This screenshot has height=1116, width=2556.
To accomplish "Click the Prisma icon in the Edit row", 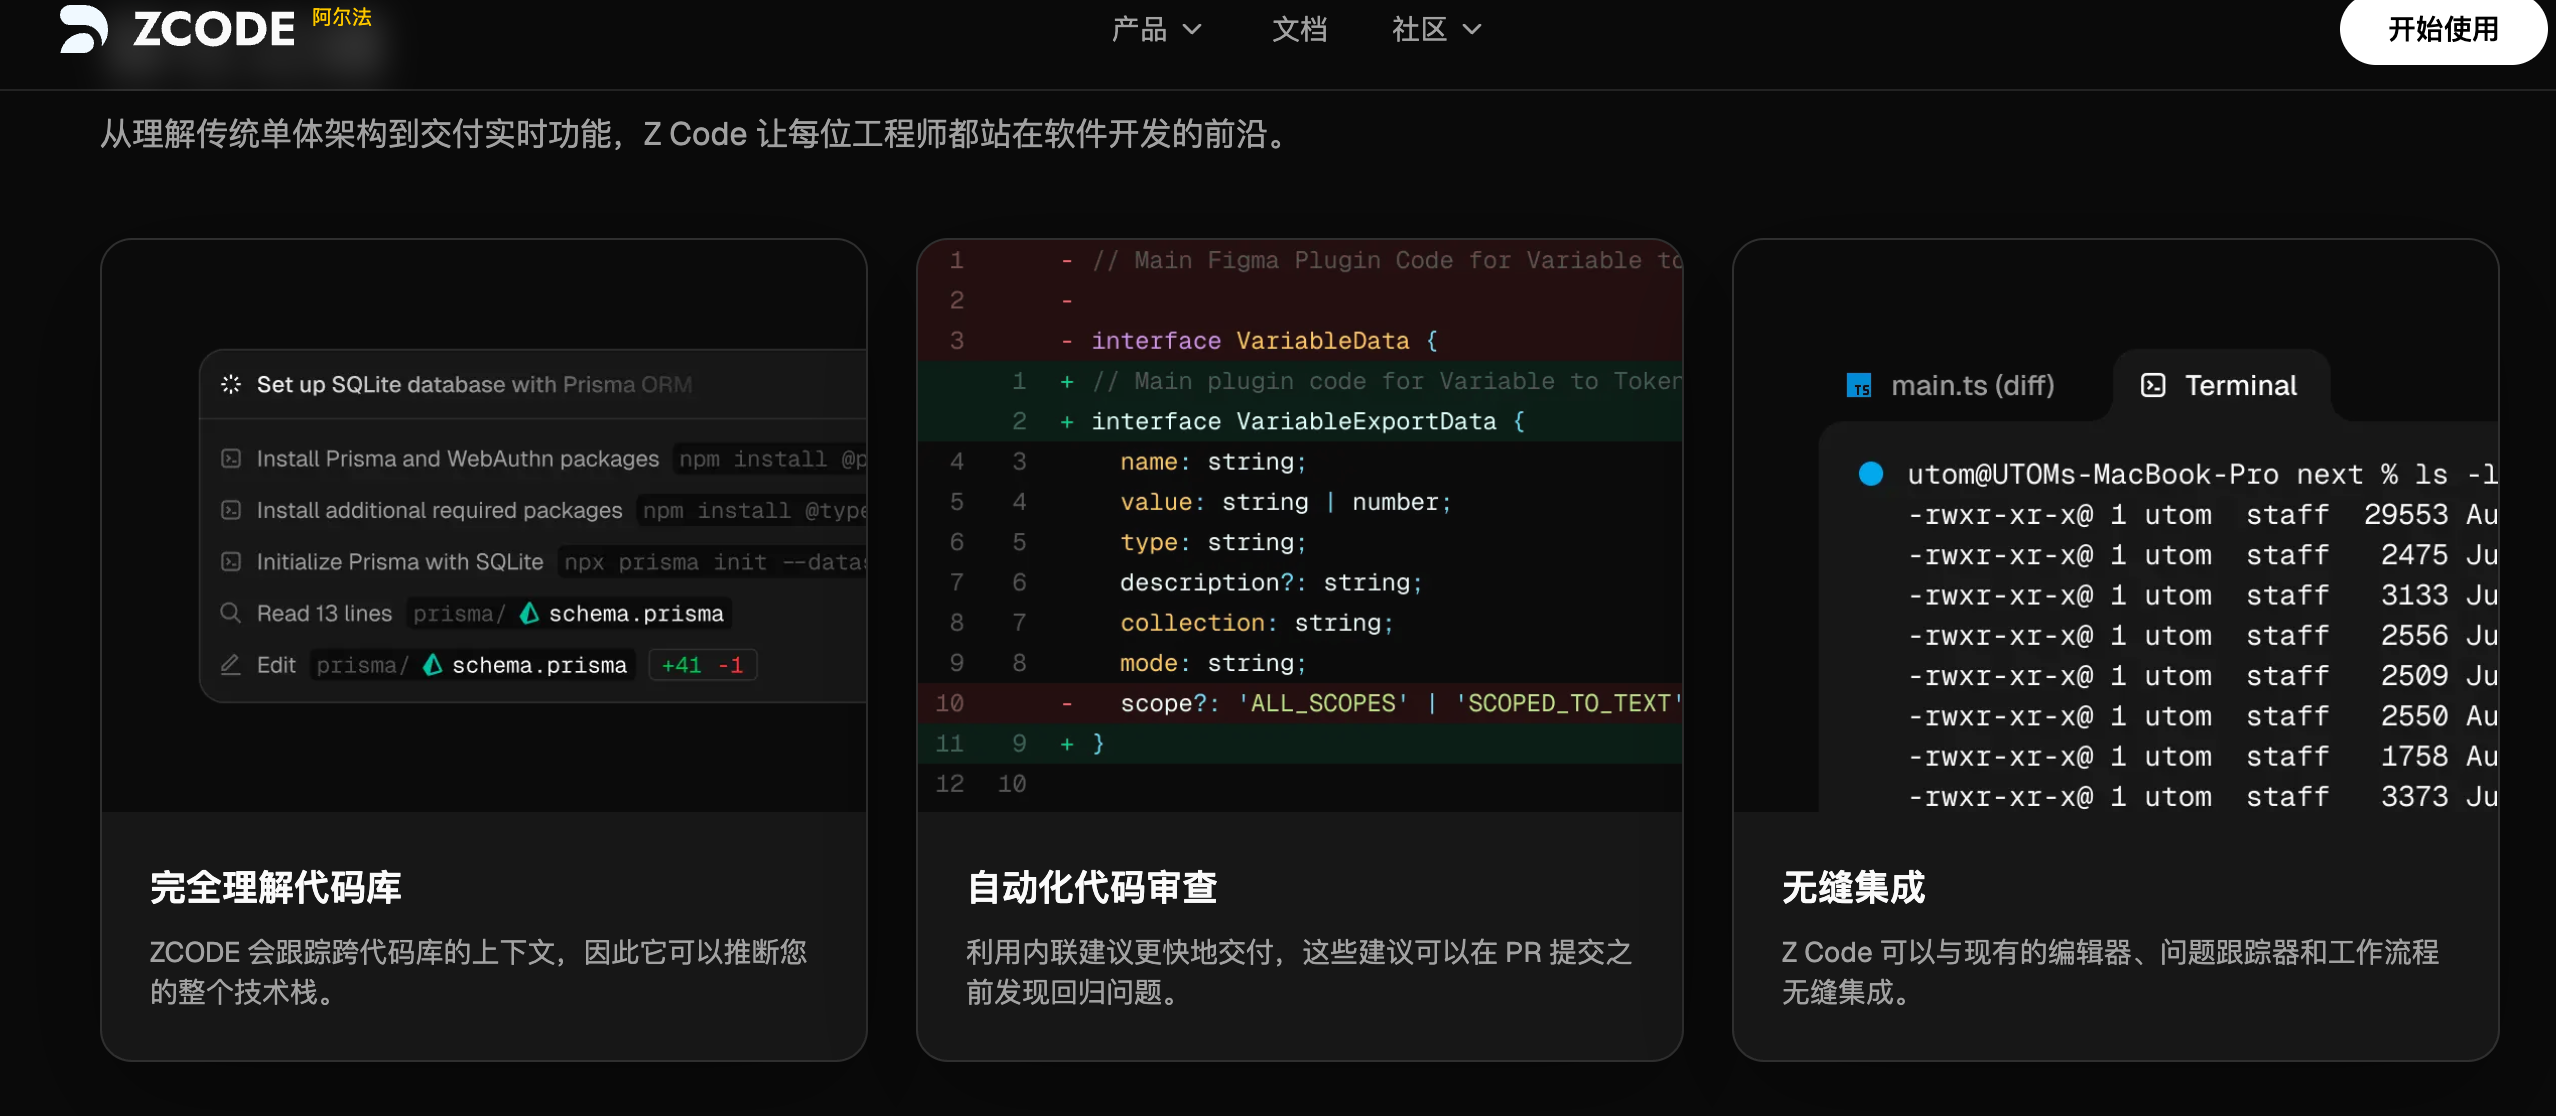I will pos(433,664).
